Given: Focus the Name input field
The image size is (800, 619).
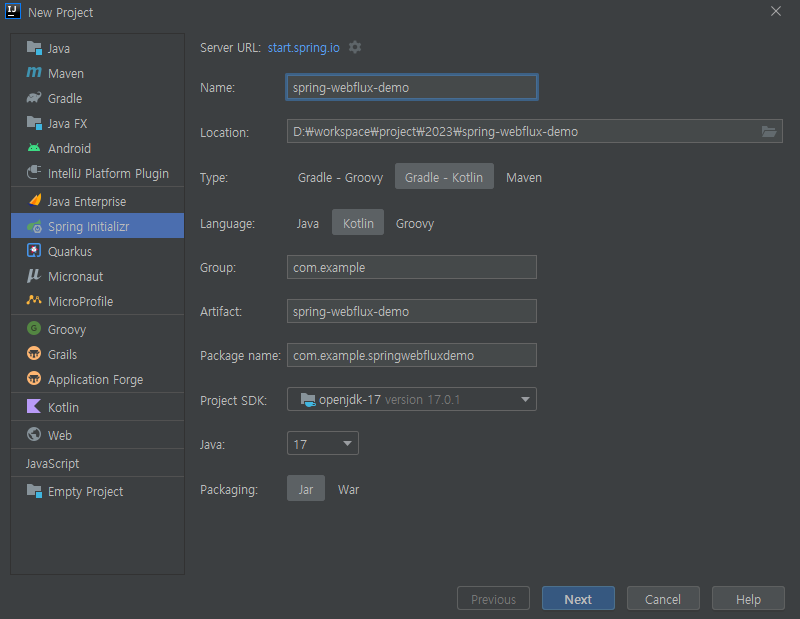Looking at the screenshot, I should (412, 87).
